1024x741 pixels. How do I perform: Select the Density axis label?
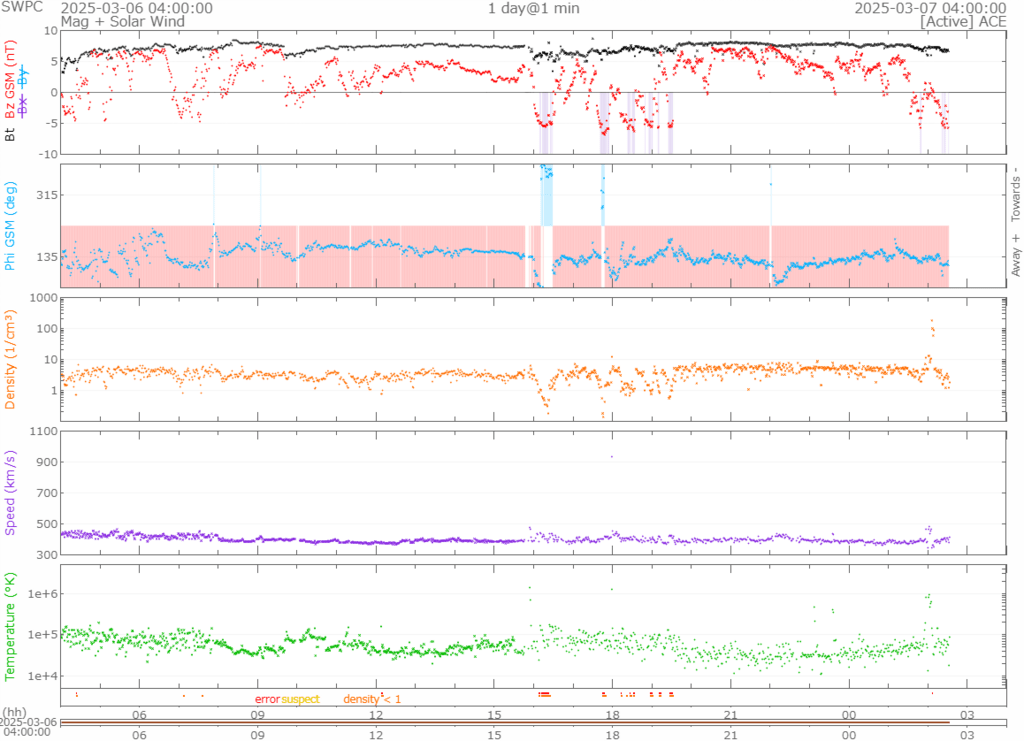click(x=11, y=359)
